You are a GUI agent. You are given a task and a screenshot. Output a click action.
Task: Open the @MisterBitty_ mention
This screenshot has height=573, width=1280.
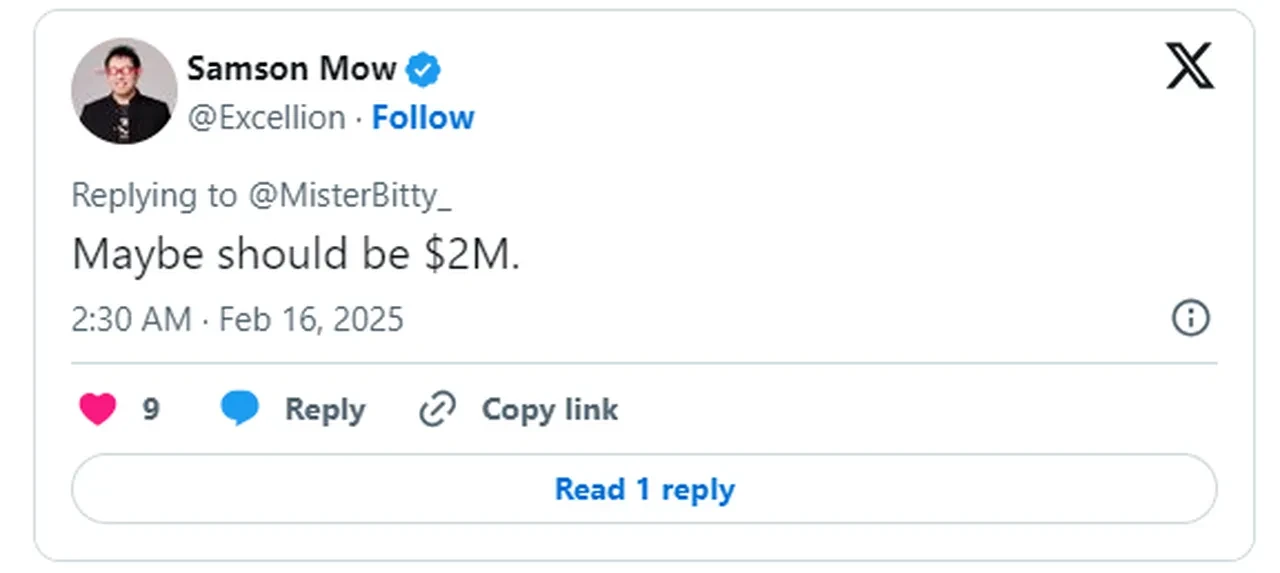coord(349,195)
